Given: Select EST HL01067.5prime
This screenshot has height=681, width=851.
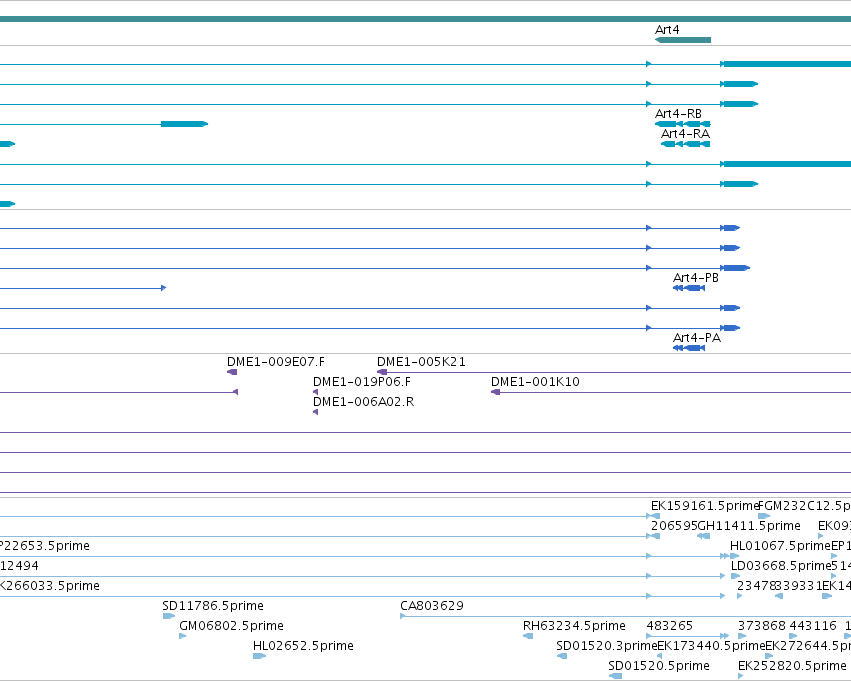Looking at the screenshot, I should [734, 556].
